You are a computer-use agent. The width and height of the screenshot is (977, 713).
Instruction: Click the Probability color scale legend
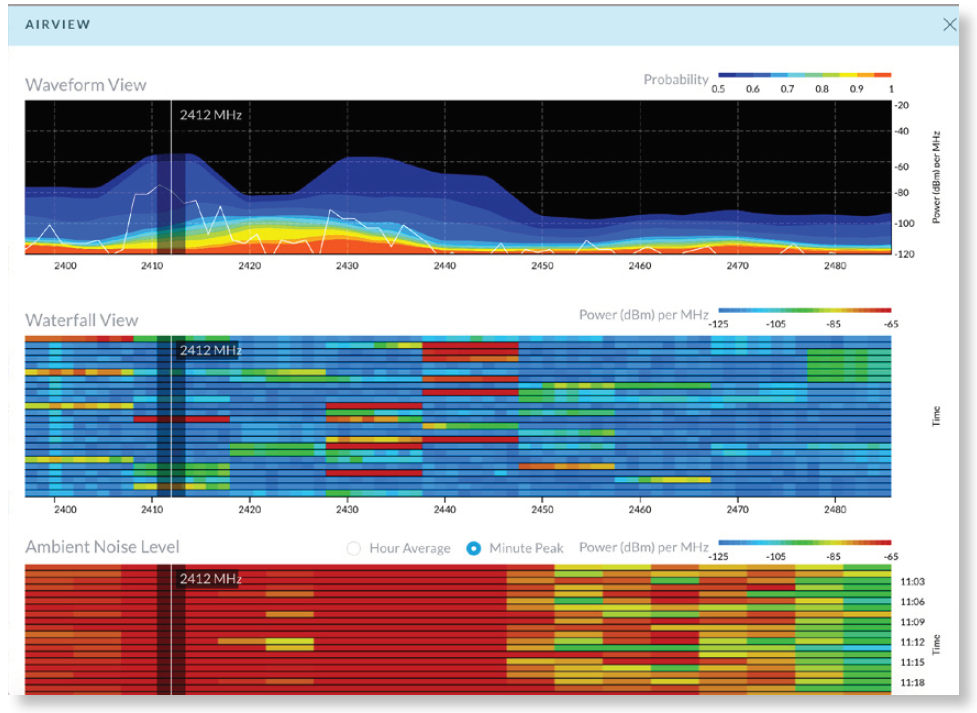point(804,76)
